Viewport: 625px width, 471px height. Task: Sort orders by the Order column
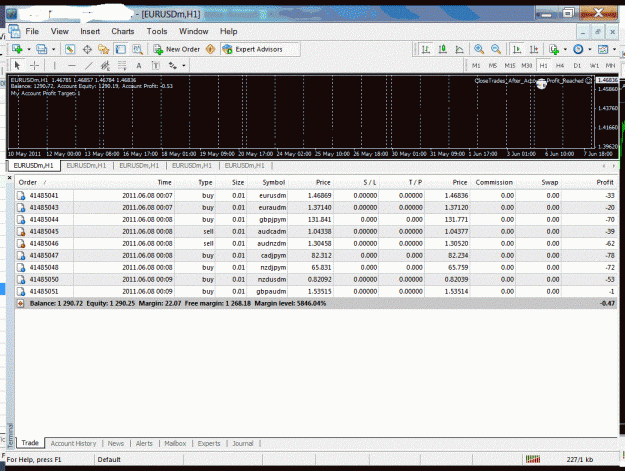[28, 182]
